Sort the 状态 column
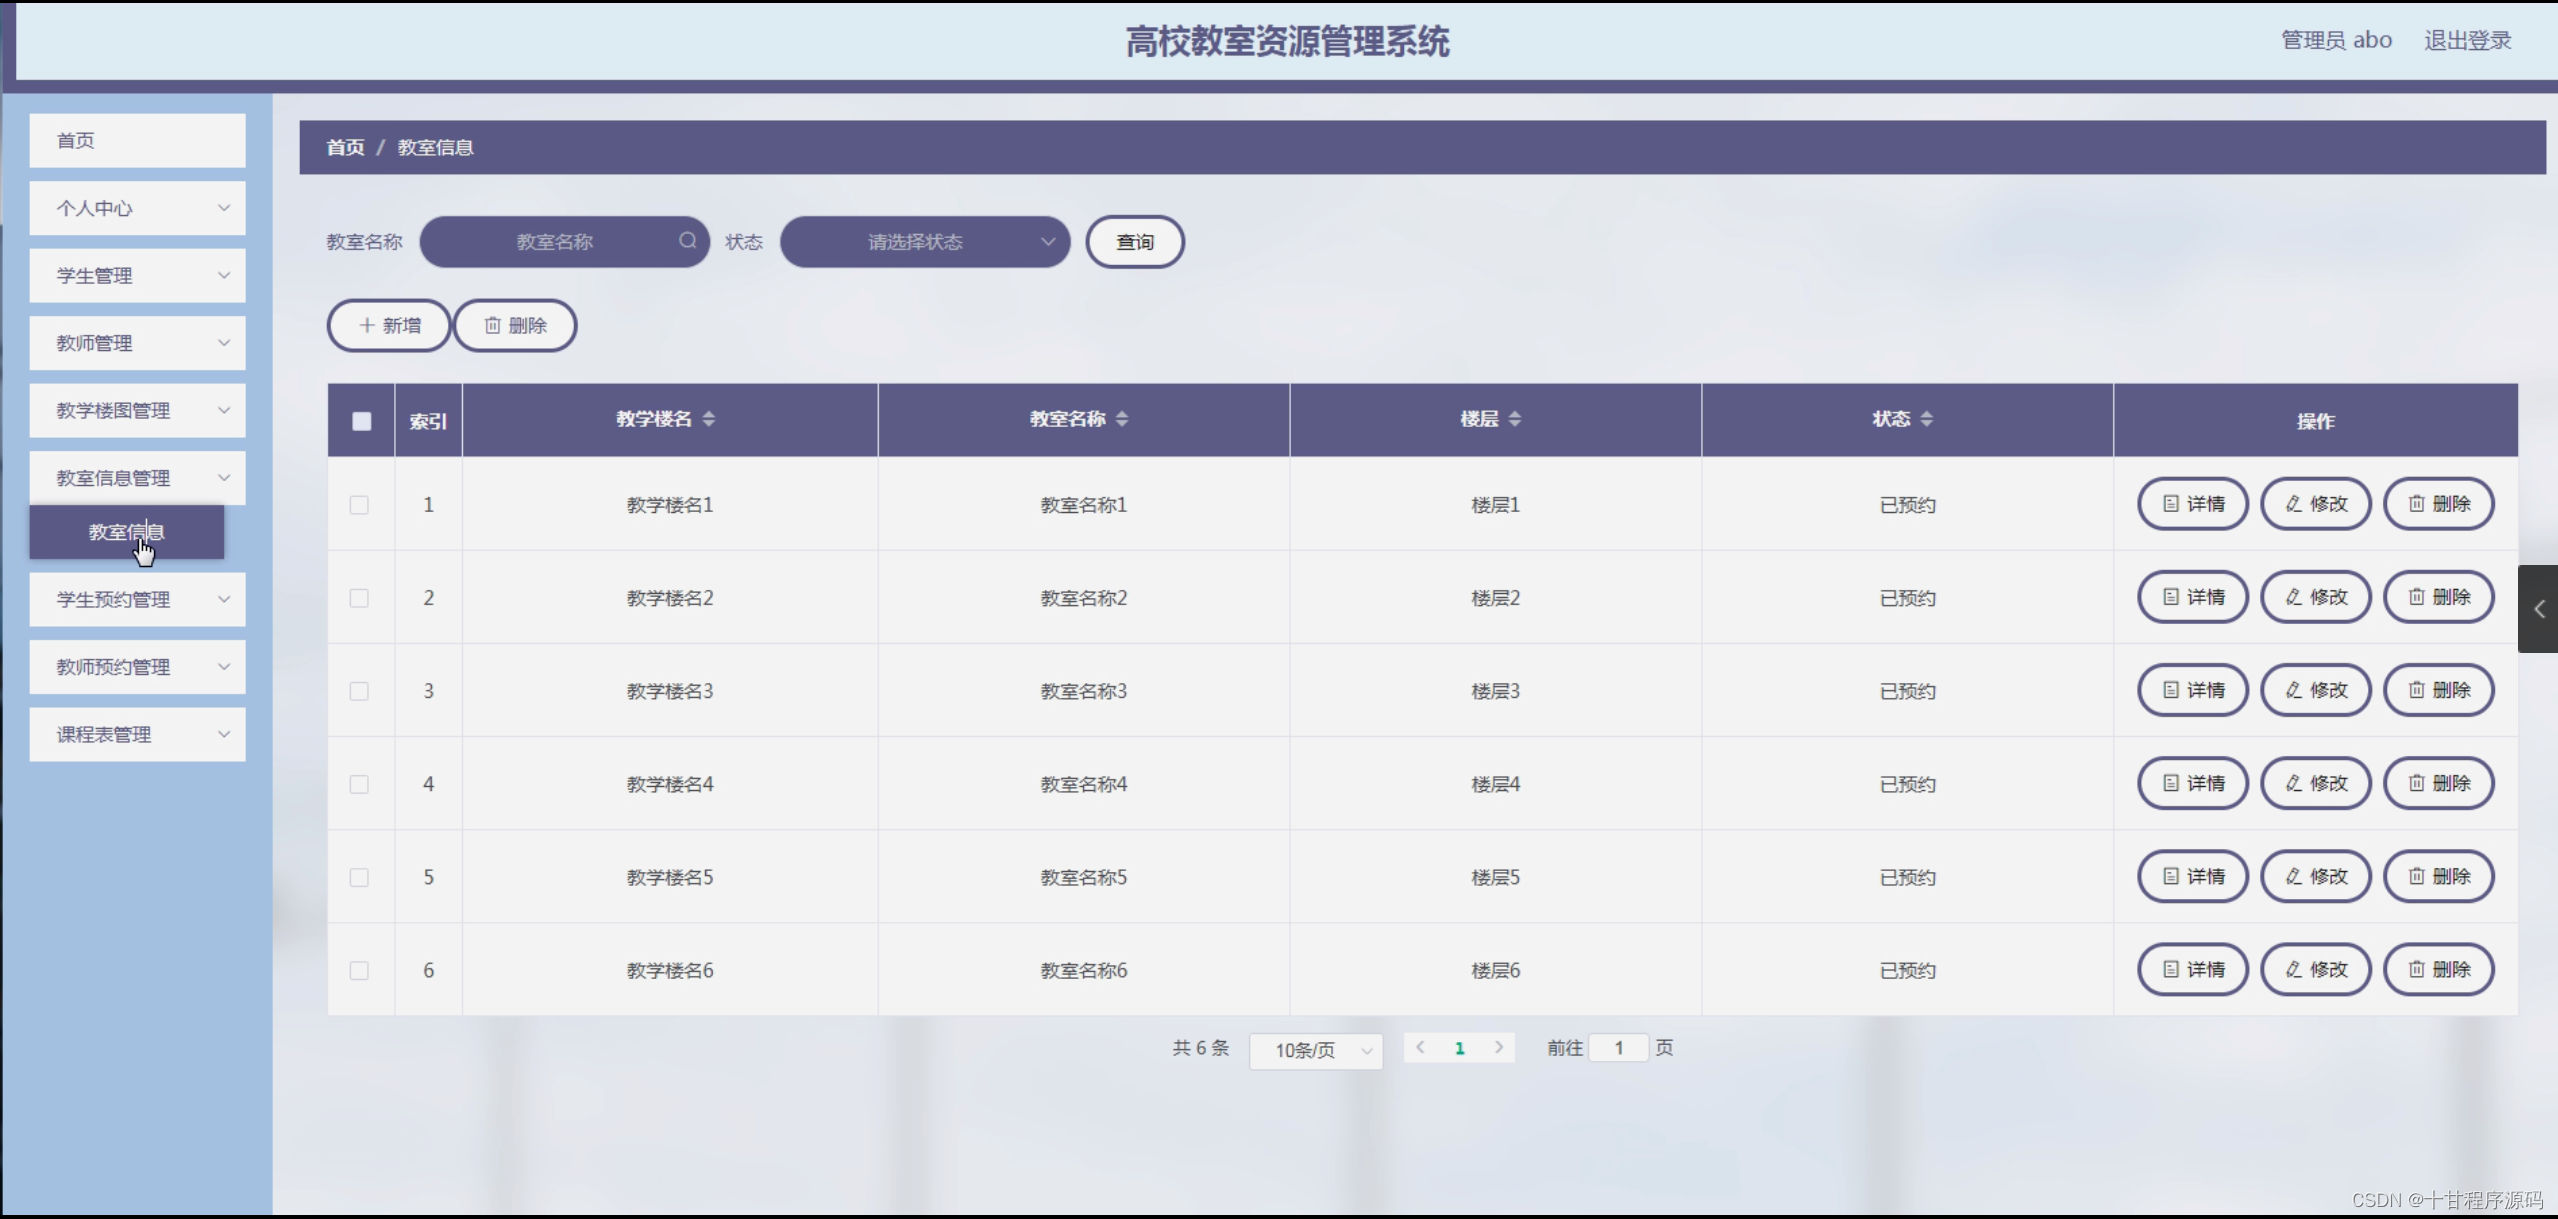This screenshot has height=1219, width=2558. coord(1929,419)
